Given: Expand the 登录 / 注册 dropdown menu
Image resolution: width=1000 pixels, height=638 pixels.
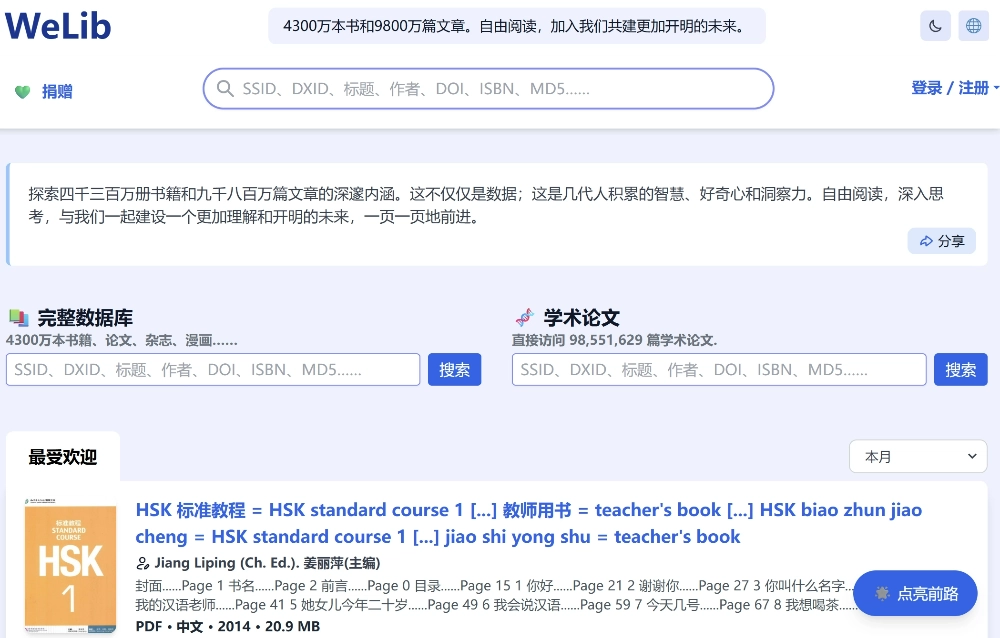Looking at the screenshot, I should (x=954, y=88).
